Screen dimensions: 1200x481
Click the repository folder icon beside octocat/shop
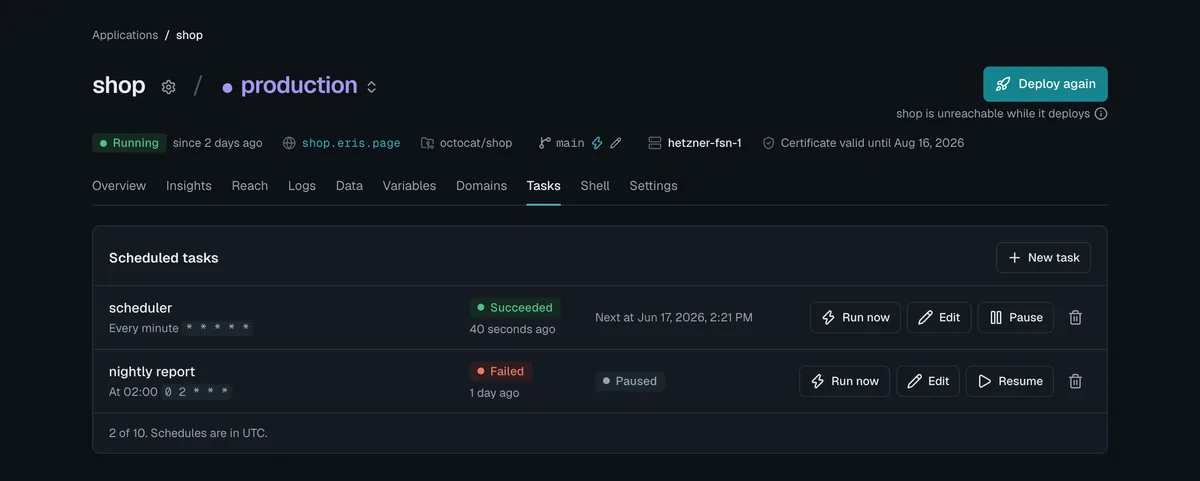coord(428,143)
